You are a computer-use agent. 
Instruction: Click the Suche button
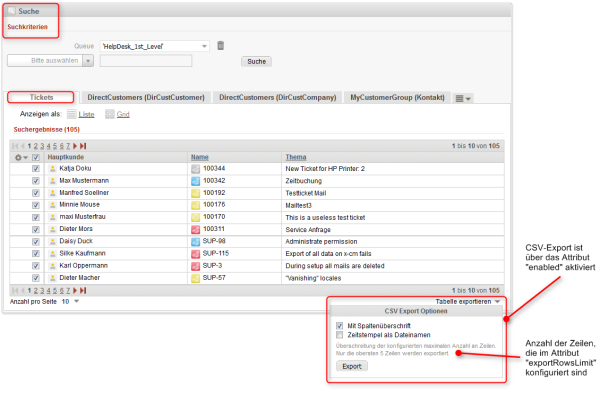(x=256, y=62)
